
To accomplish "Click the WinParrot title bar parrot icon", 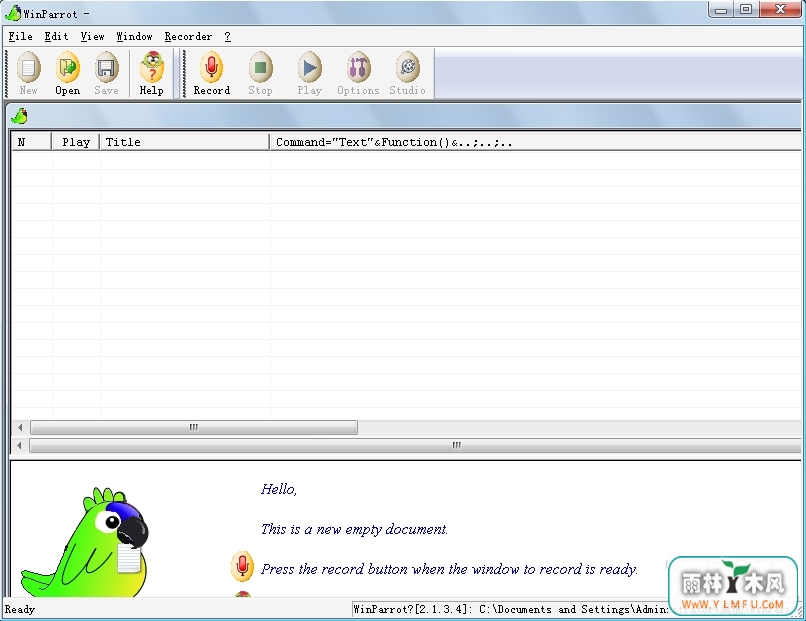I will (x=13, y=13).
